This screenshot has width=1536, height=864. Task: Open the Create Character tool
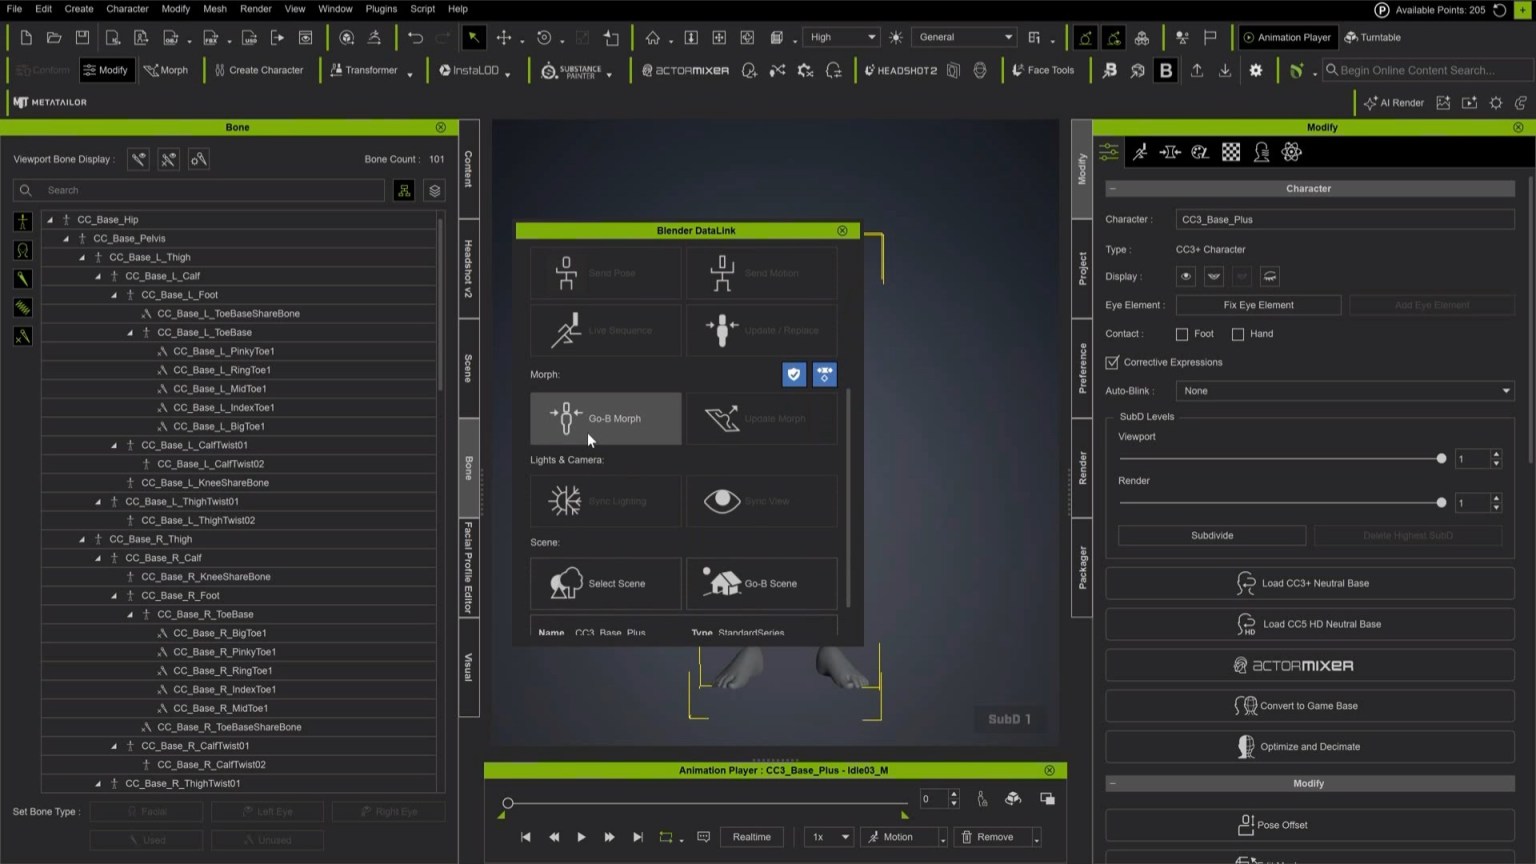[x=258, y=70]
